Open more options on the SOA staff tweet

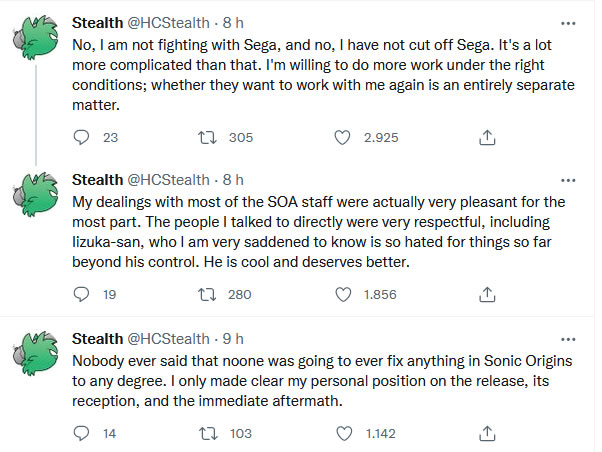(568, 180)
